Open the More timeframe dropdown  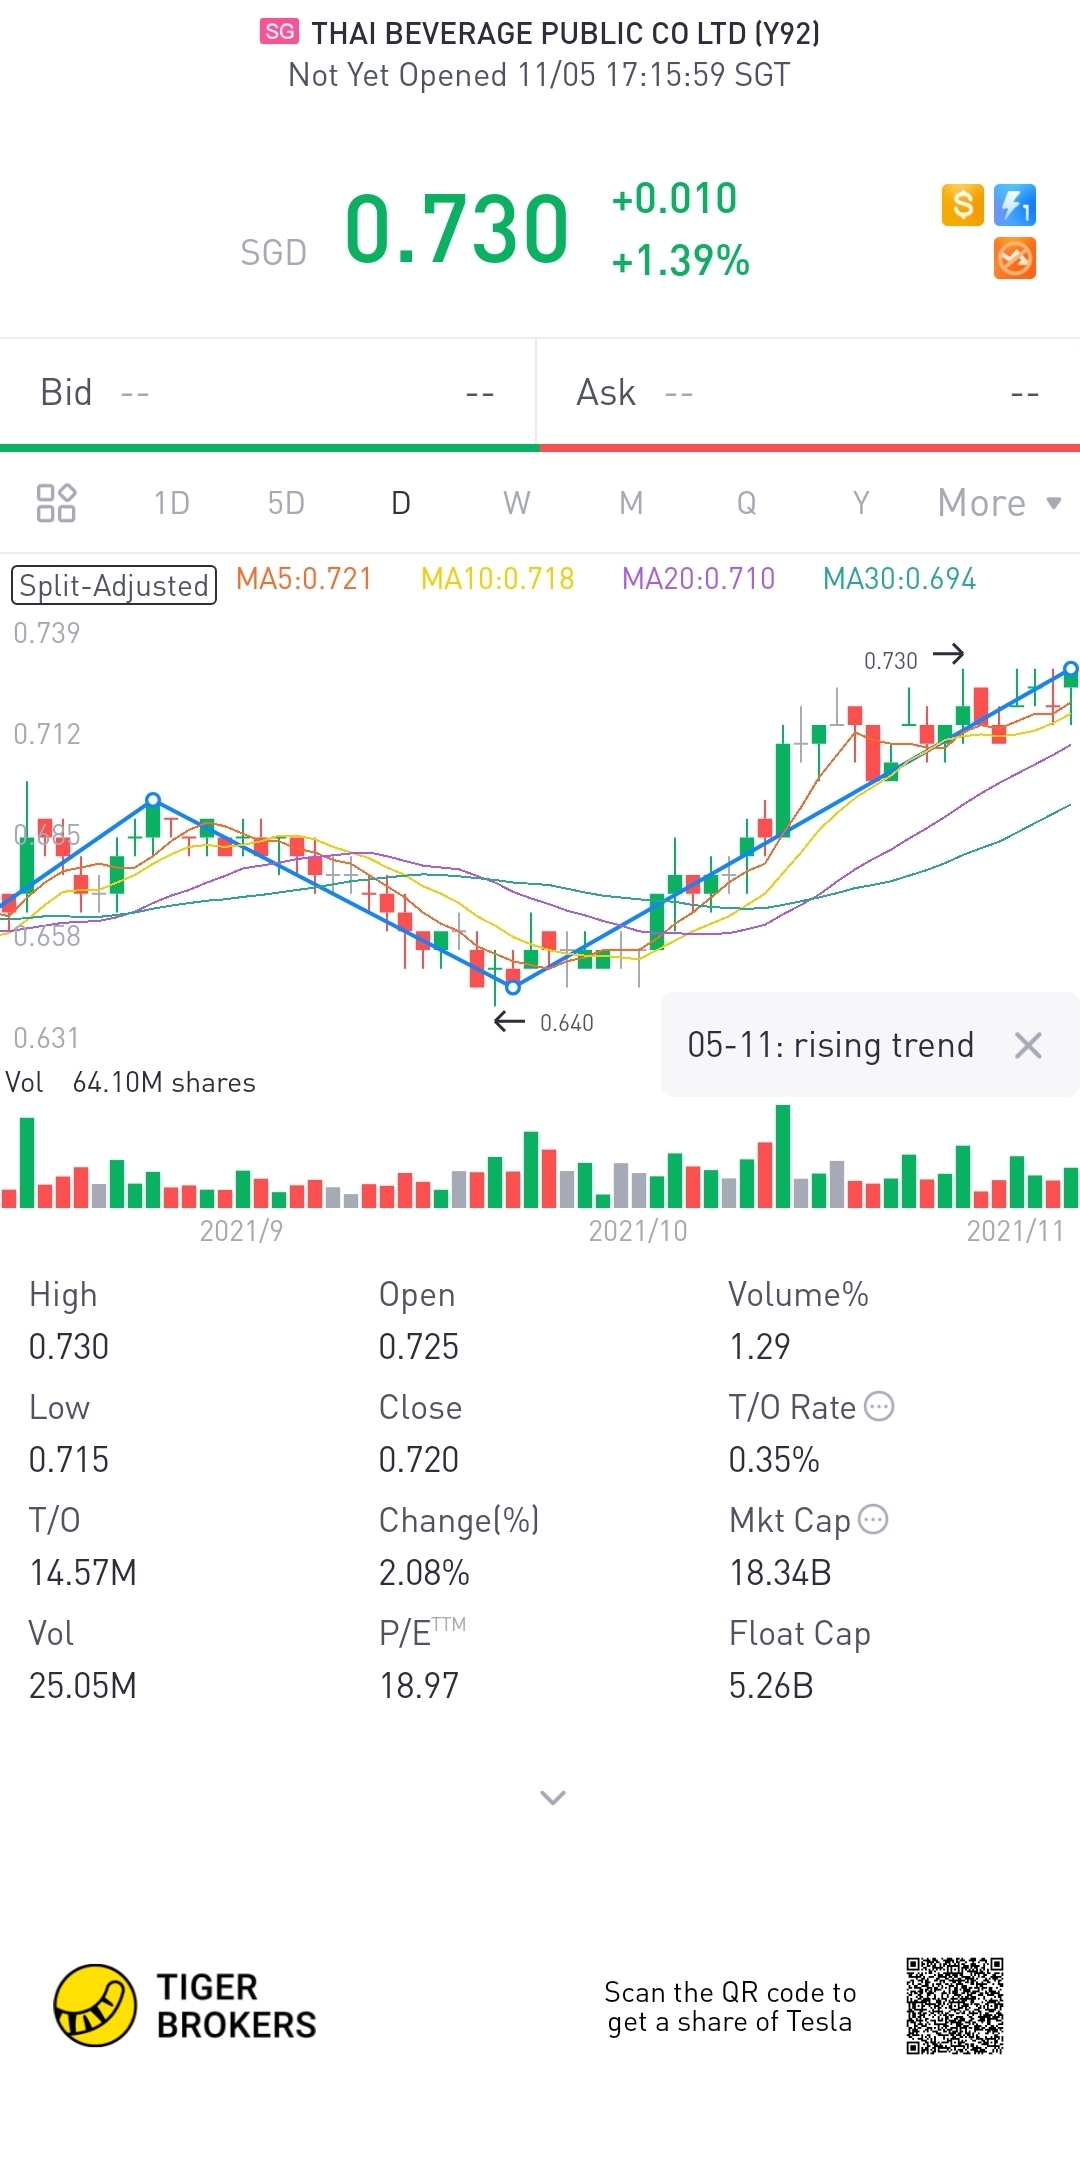[1000, 503]
